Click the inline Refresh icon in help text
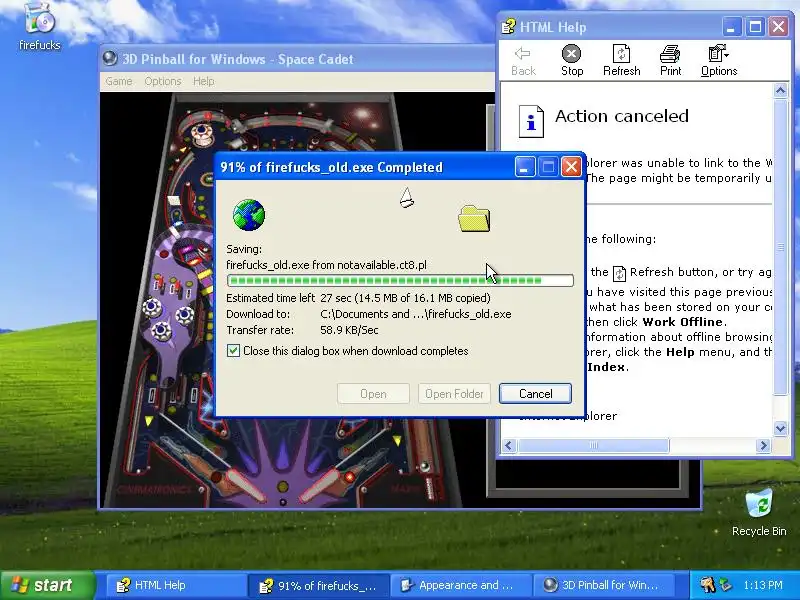 point(619,273)
